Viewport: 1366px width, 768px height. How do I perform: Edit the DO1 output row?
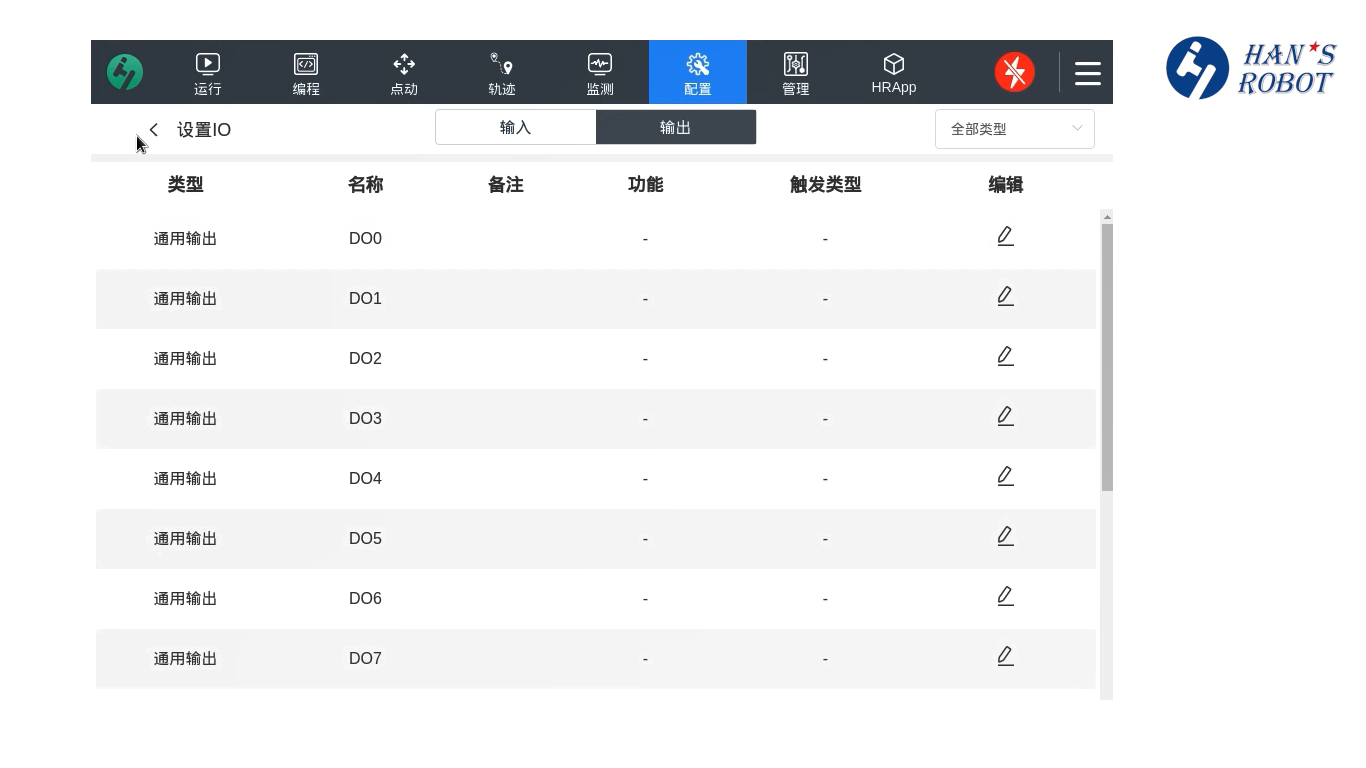pyautogui.click(x=1005, y=296)
